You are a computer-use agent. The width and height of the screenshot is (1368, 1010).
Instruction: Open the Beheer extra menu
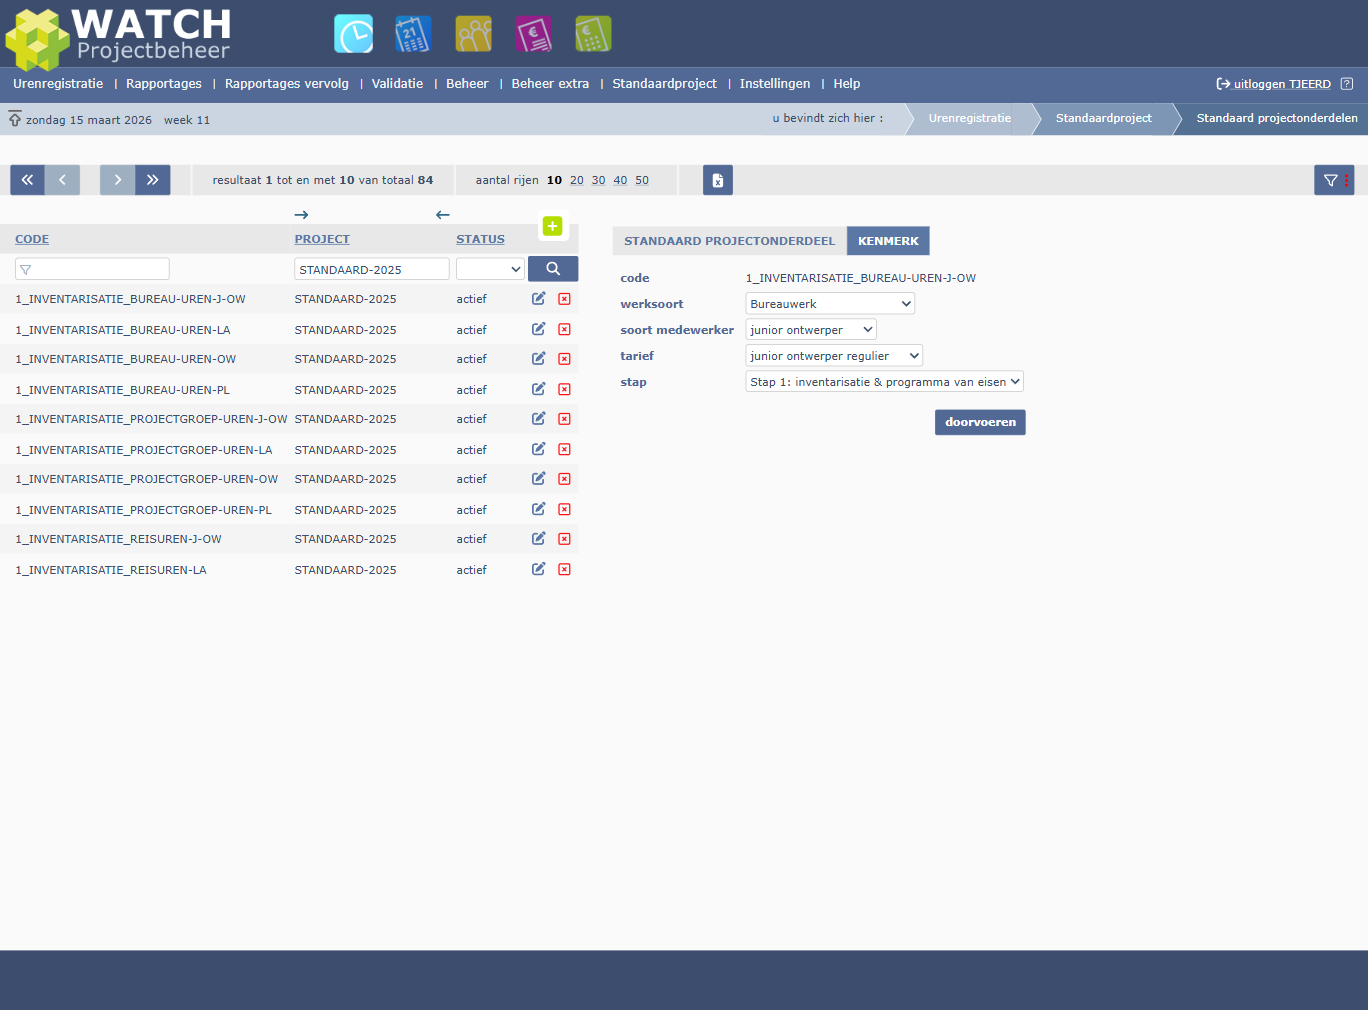pos(550,84)
